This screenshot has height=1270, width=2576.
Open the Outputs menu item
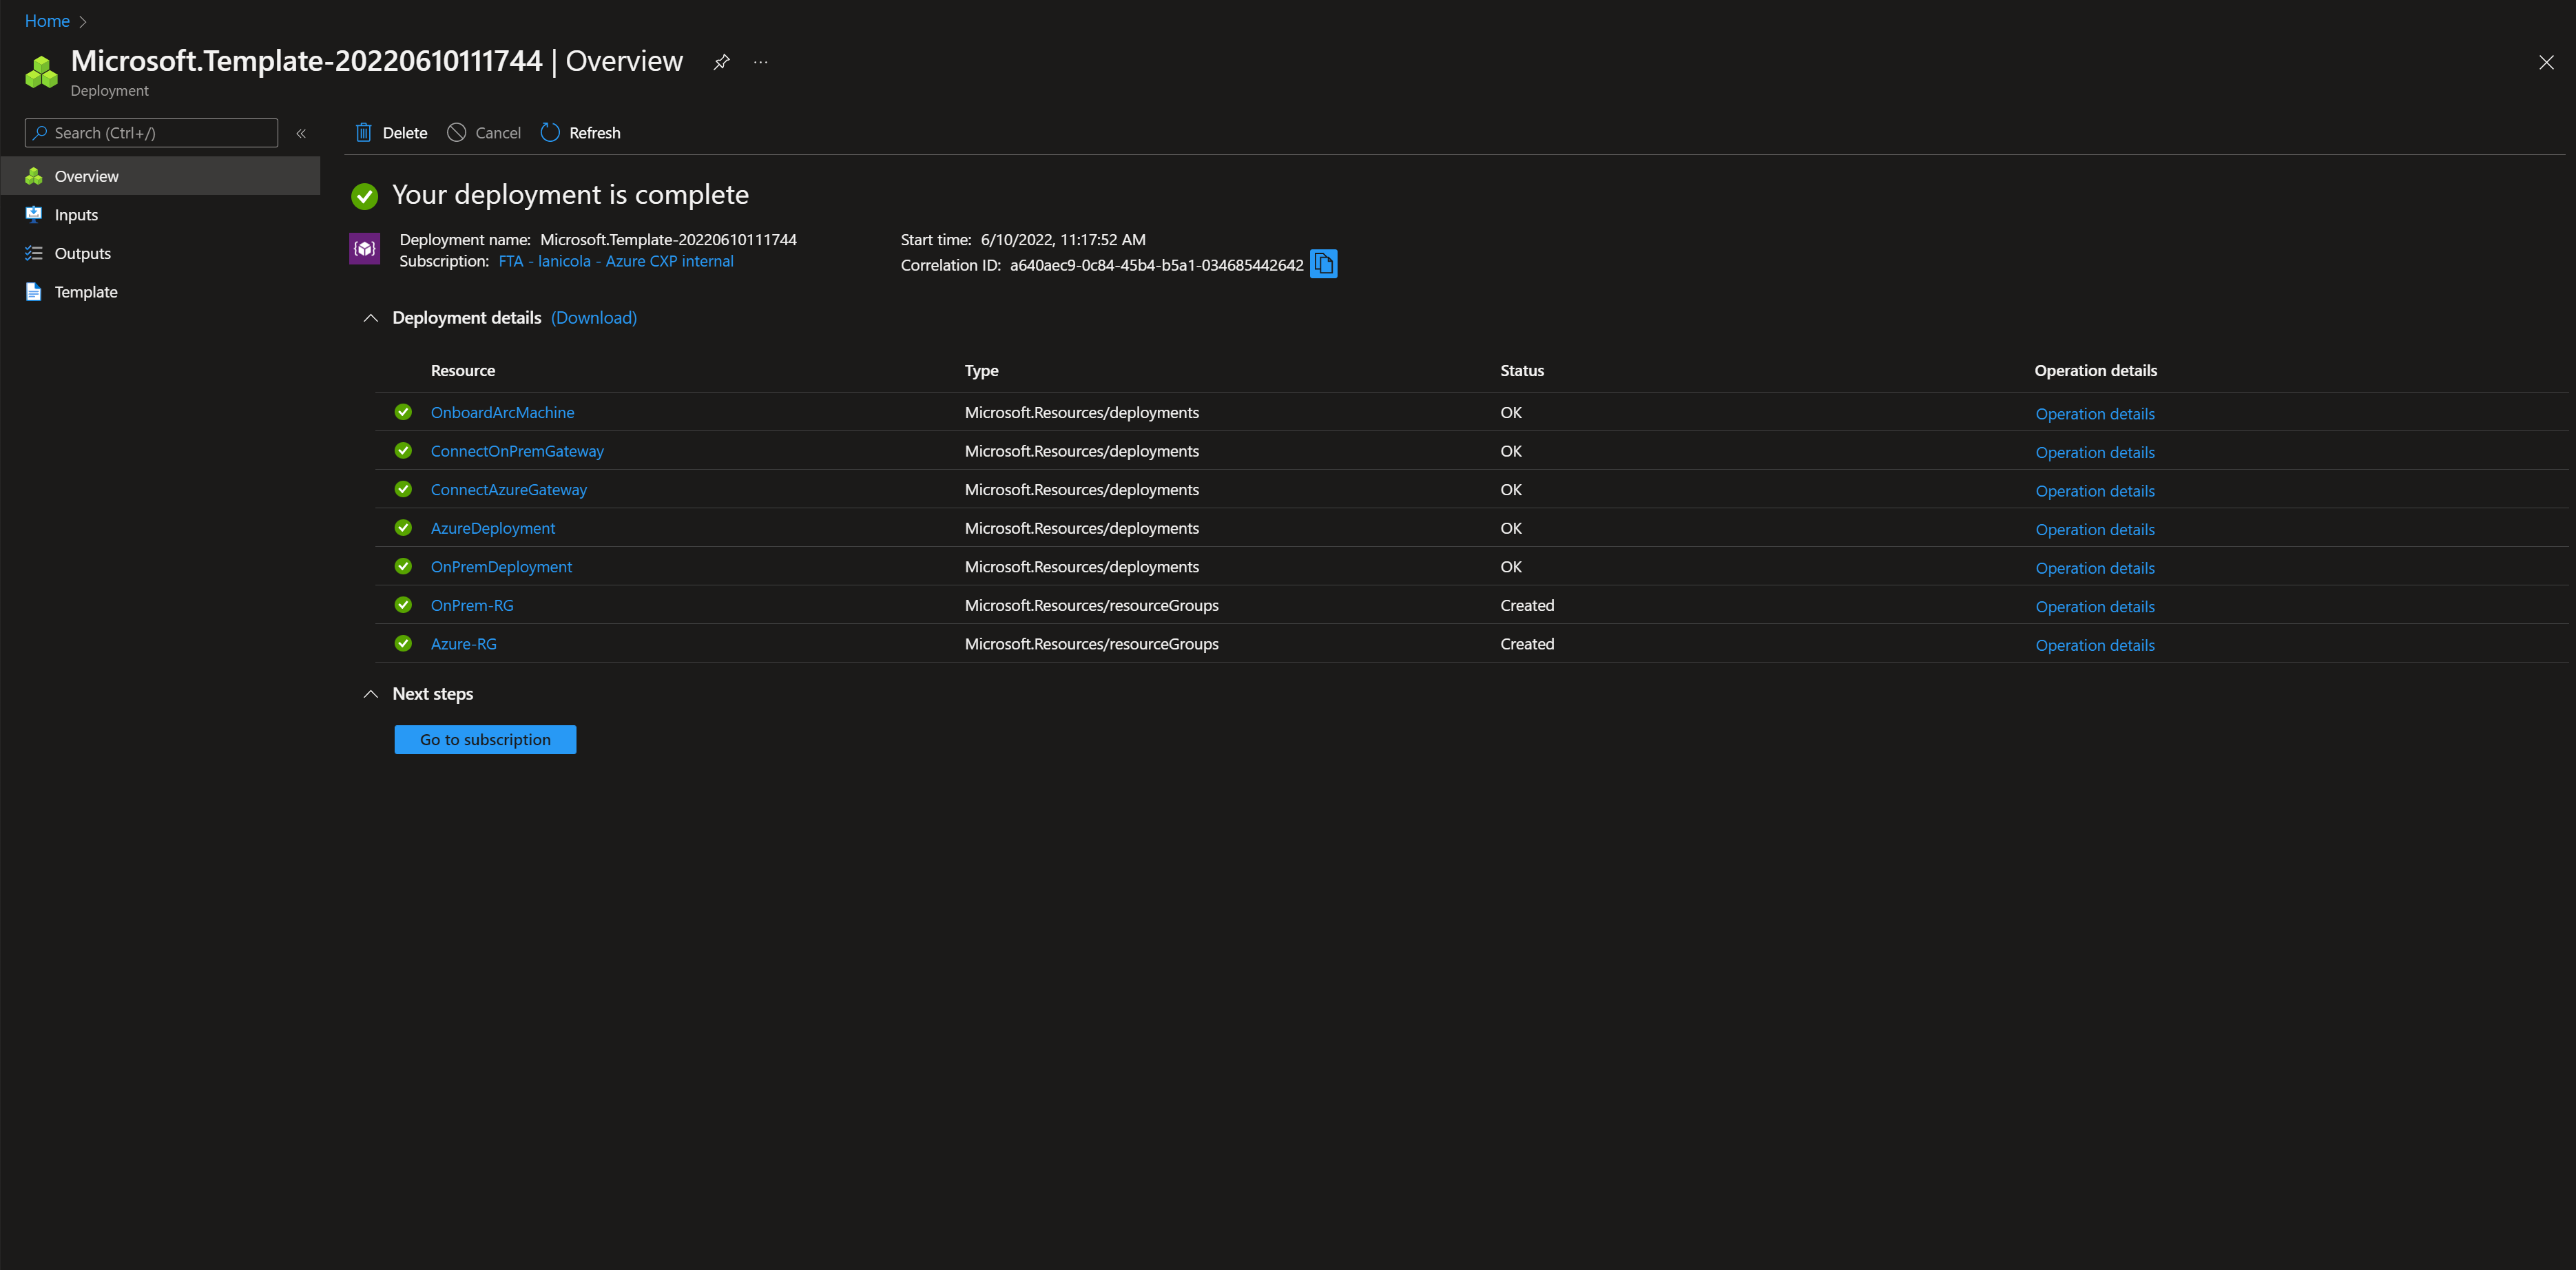coord(160,253)
